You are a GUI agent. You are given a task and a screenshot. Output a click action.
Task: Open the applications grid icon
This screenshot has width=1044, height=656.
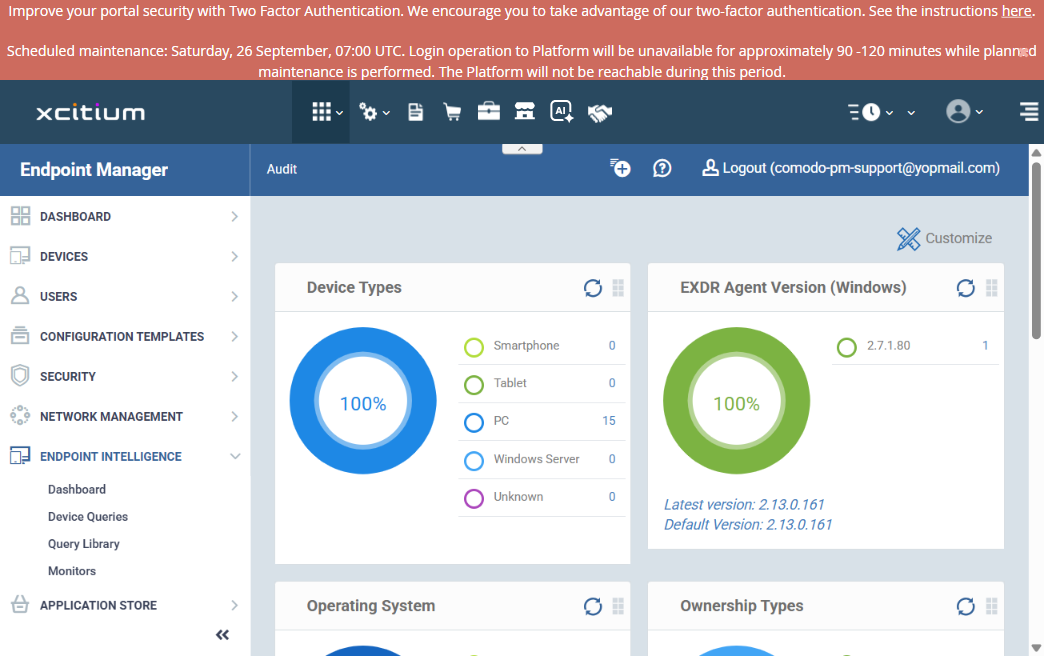[322, 112]
